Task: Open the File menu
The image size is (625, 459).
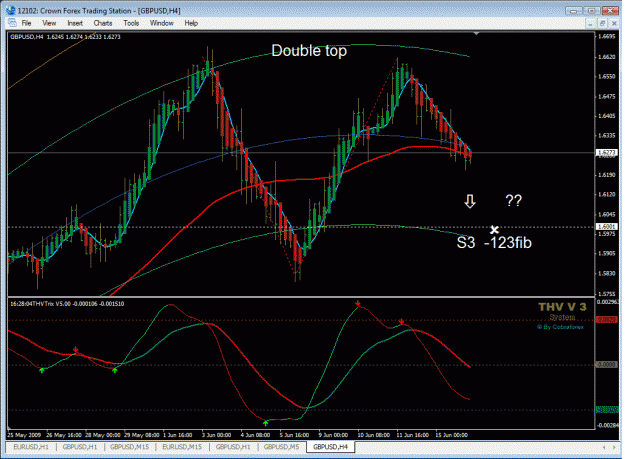Action: [x=26, y=23]
